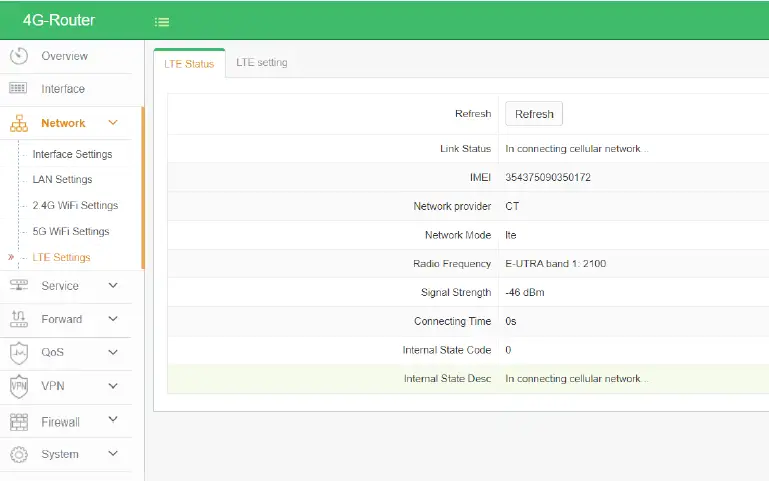Screen dimensions: 769x481
Task: Select the Network menu label
Action: [63, 123]
